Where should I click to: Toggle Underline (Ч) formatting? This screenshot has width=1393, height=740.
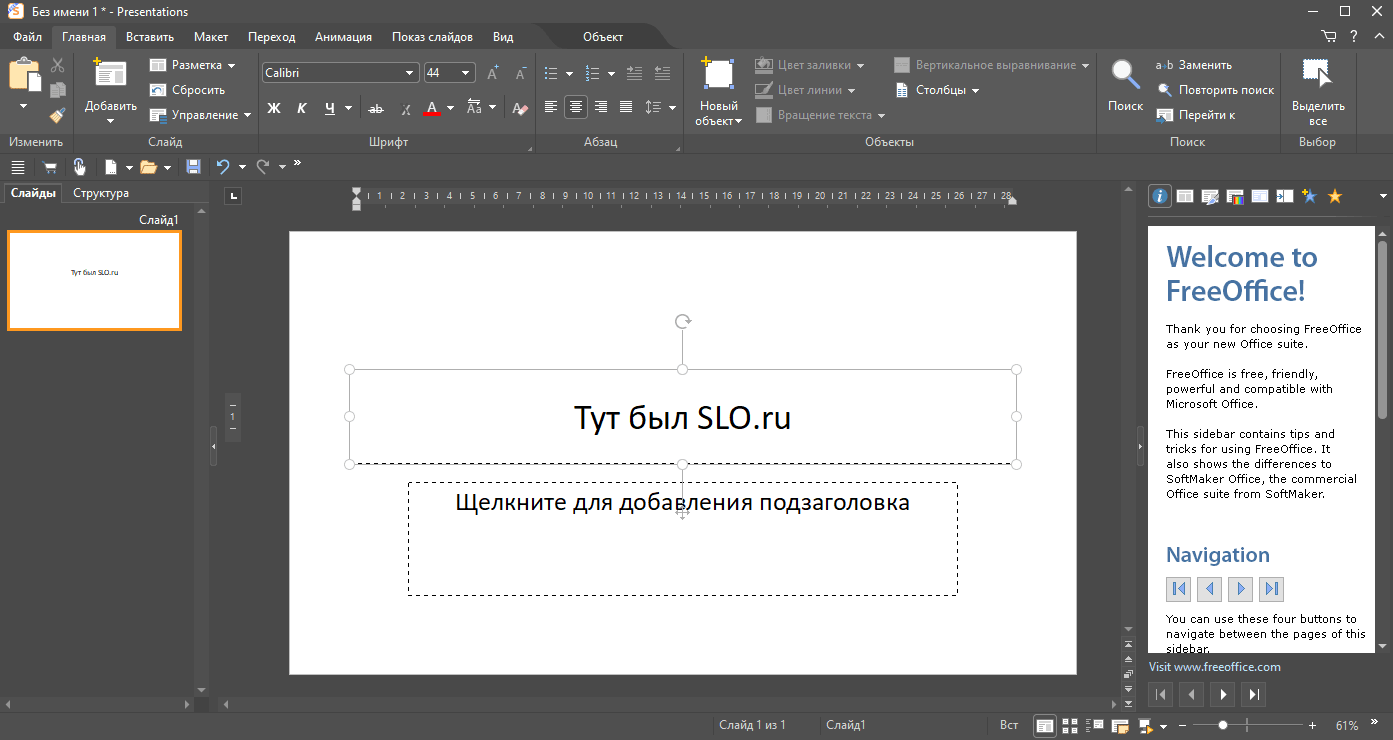pyautogui.click(x=330, y=108)
